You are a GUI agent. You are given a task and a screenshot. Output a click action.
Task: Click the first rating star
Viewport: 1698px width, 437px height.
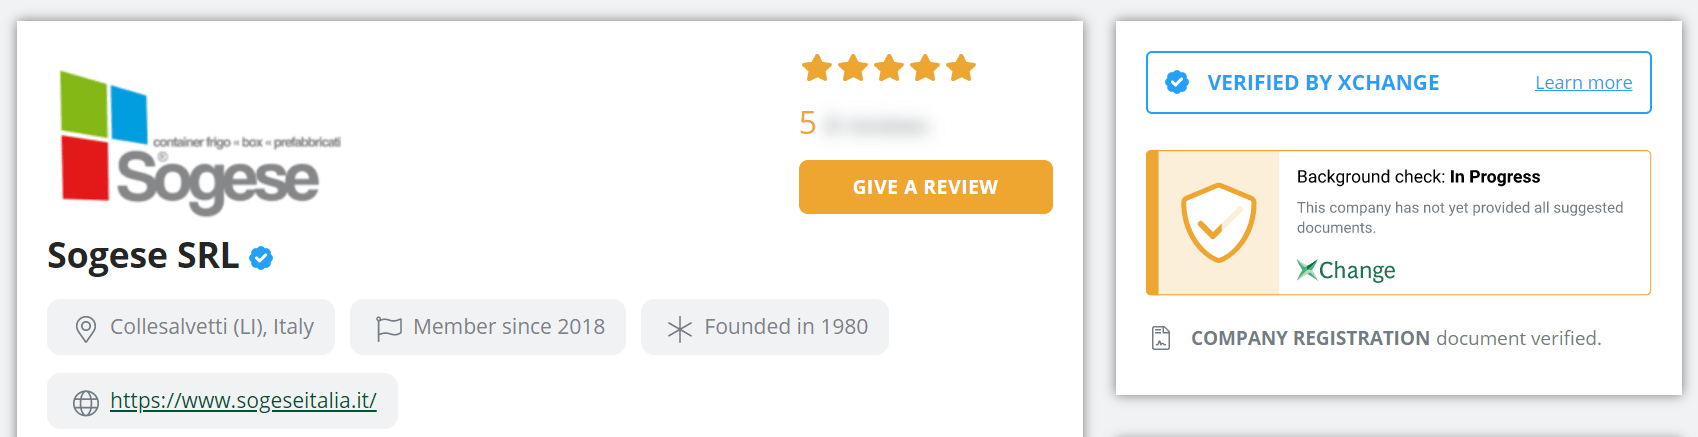[x=817, y=68]
